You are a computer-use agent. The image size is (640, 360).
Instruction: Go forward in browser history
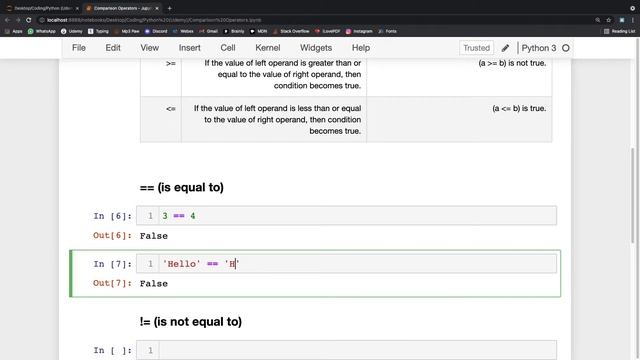pyautogui.click(x=18, y=20)
